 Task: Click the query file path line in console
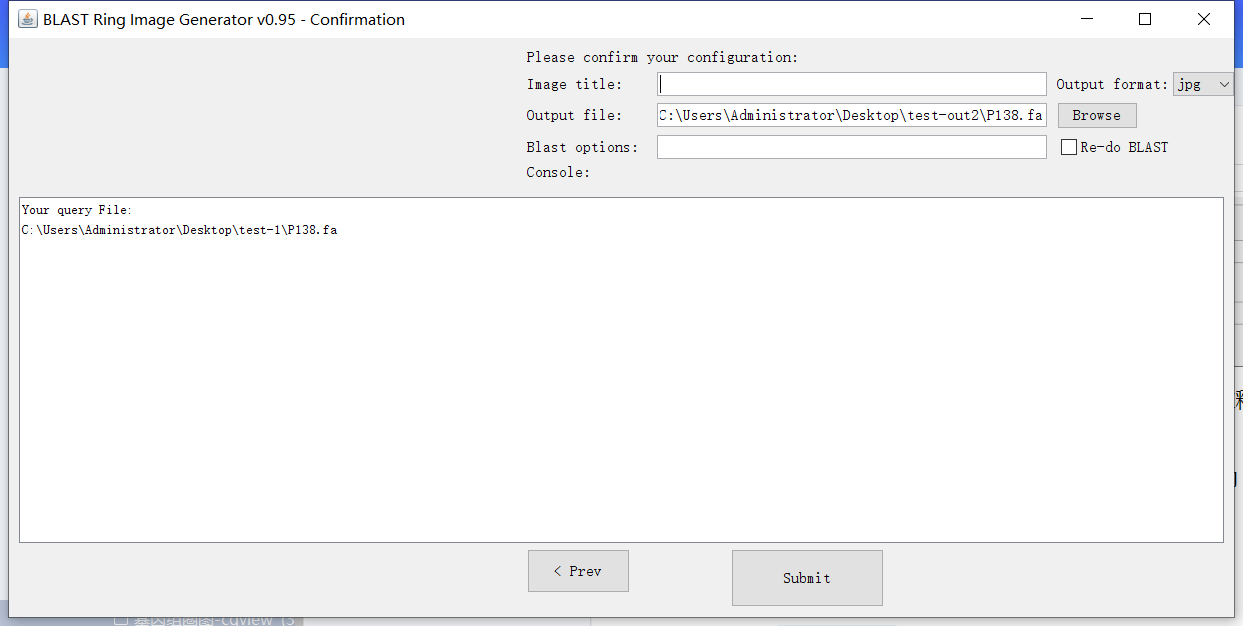click(x=180, y=230)
